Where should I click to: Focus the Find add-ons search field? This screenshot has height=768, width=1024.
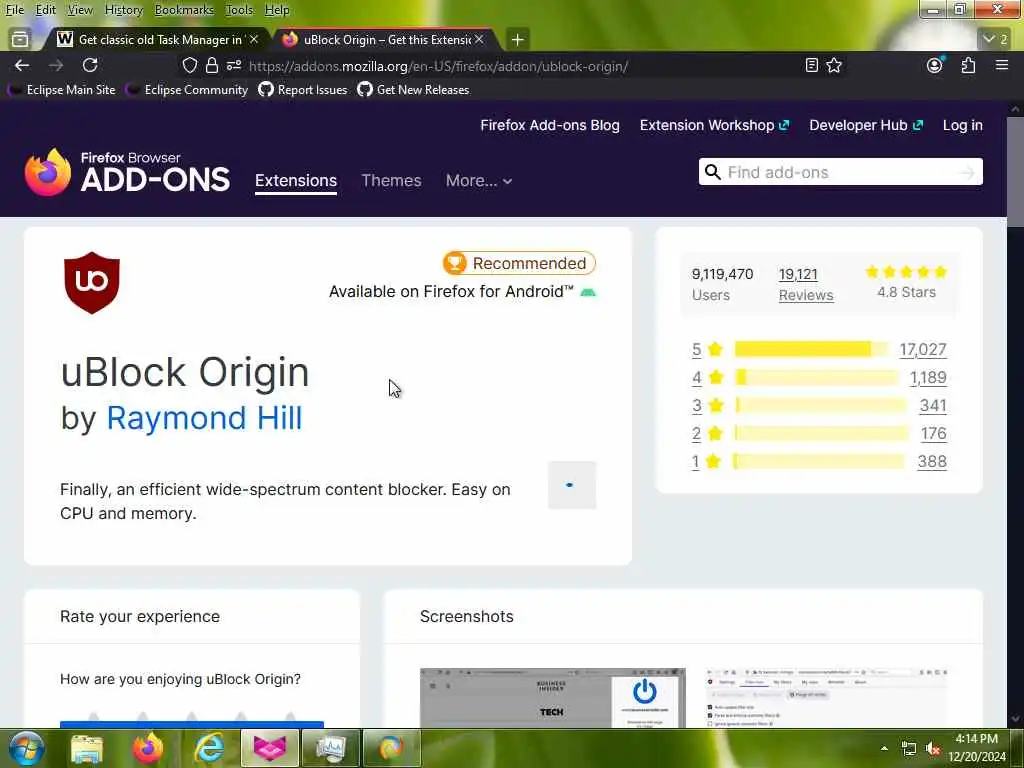pyautogui.click(x=840, y=172)
